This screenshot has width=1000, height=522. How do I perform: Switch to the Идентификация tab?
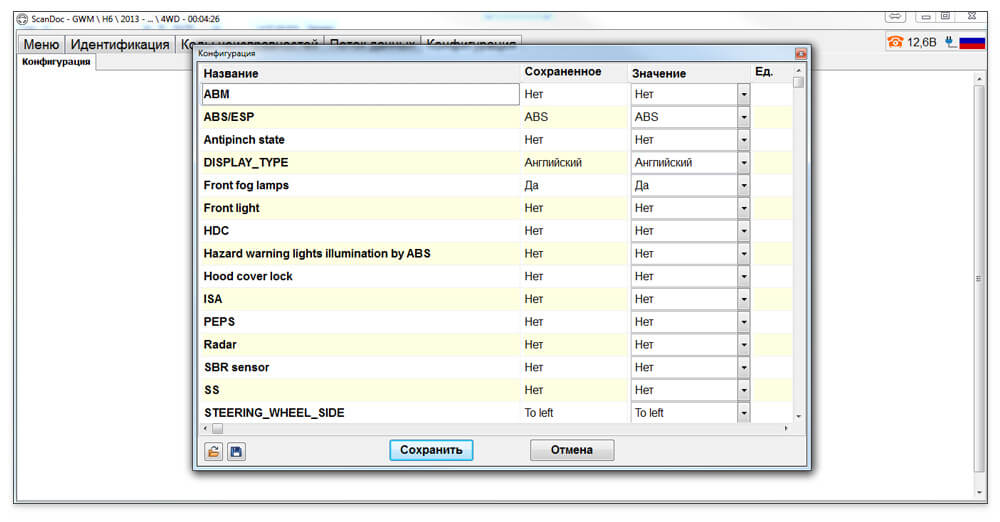(120, 45)
